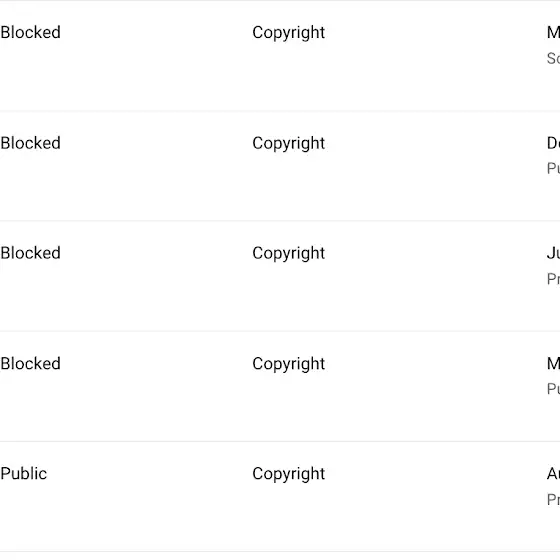This screenshot has width=560, height=560.
Task: Click gray 'Pu' subtext in the fourth row
Action: pyautogui.click(x=553, y=389)
